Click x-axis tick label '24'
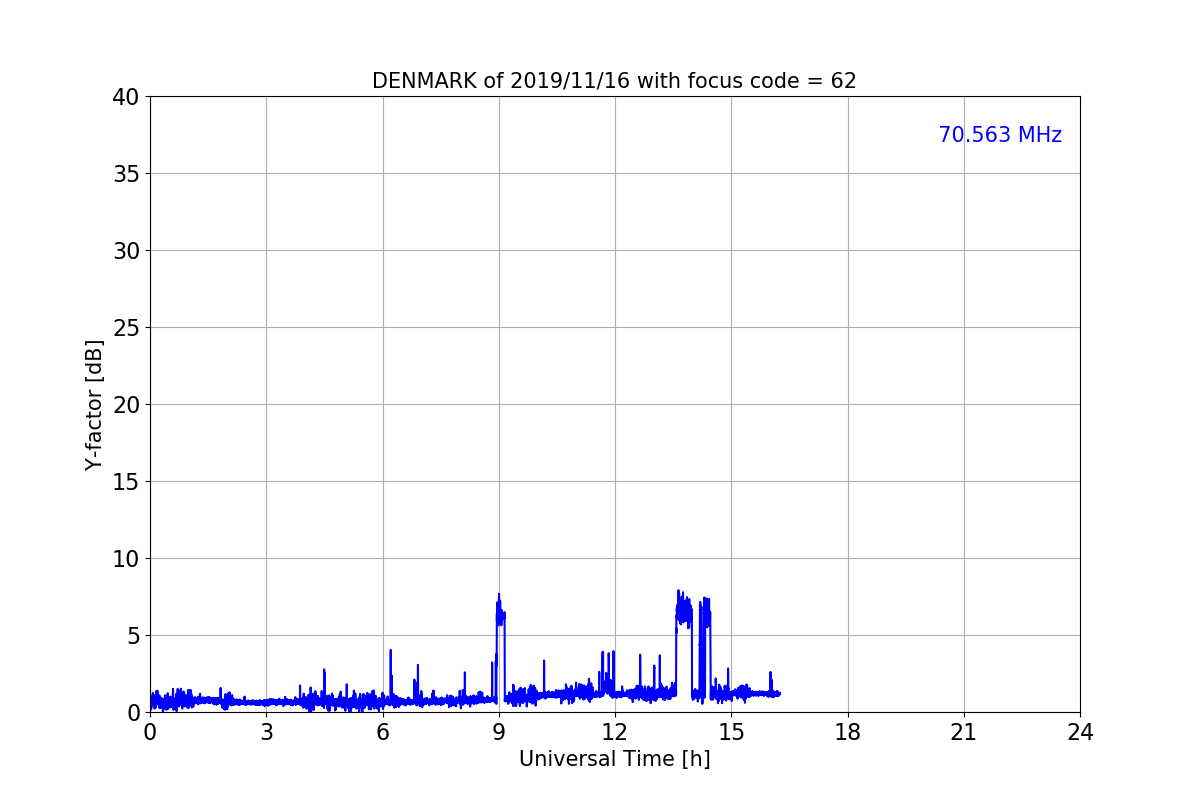This screenshot has height=800, width=1200. click(x=1080, y=732)
